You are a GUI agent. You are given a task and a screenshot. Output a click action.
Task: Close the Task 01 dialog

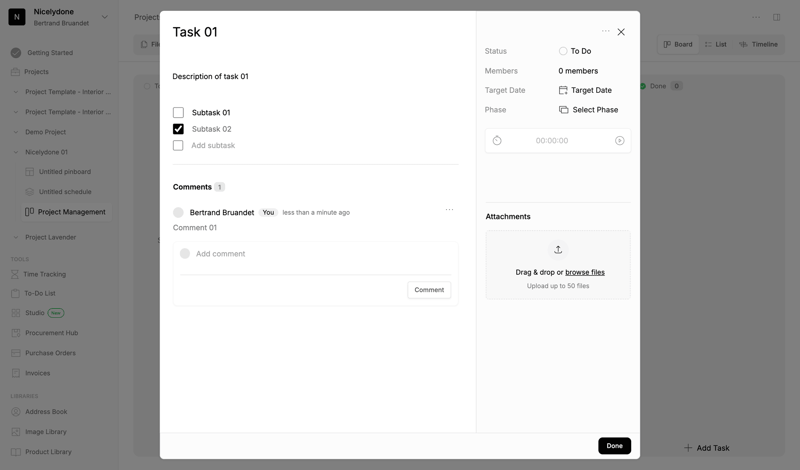coord(621,32)
